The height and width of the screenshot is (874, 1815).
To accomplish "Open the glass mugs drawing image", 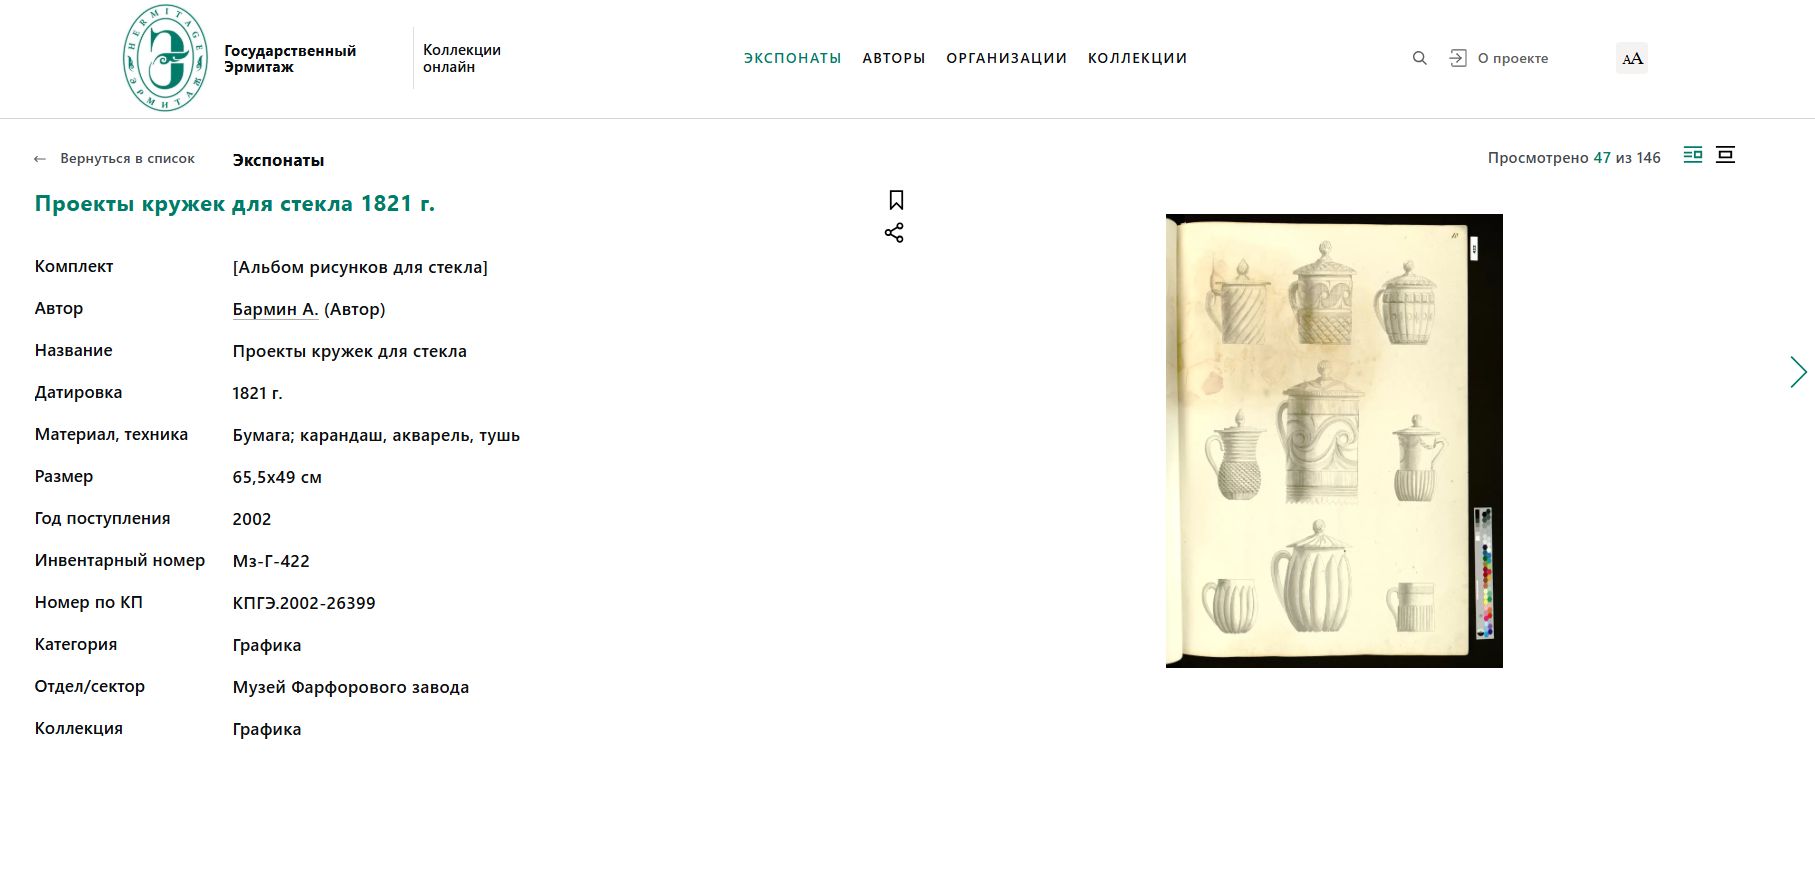I will (1334, 441).
